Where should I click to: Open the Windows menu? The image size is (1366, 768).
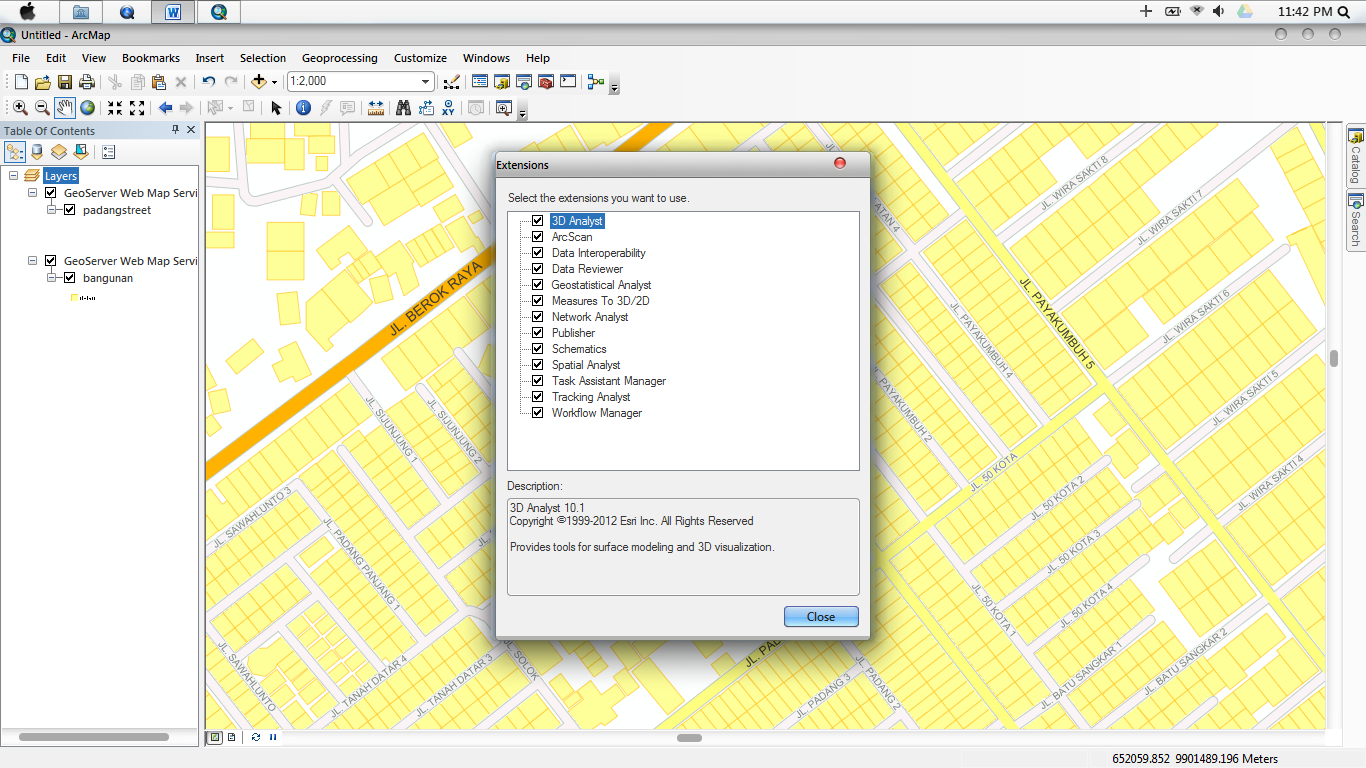tap(486, 58)
